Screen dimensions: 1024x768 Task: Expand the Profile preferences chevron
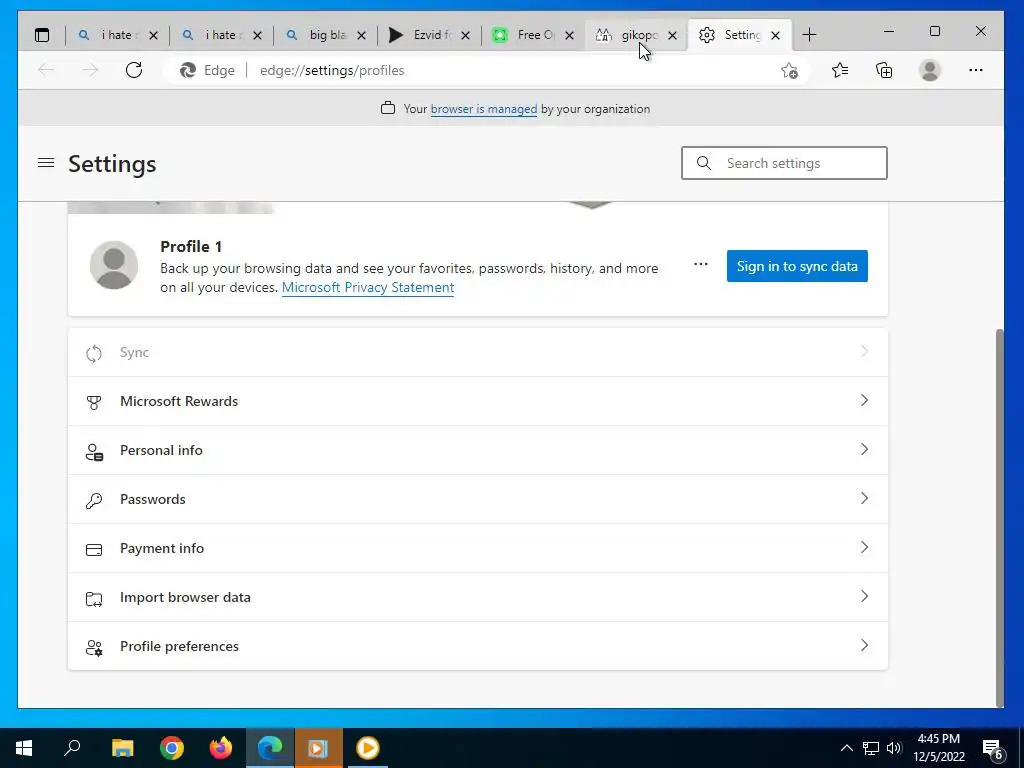864,645
